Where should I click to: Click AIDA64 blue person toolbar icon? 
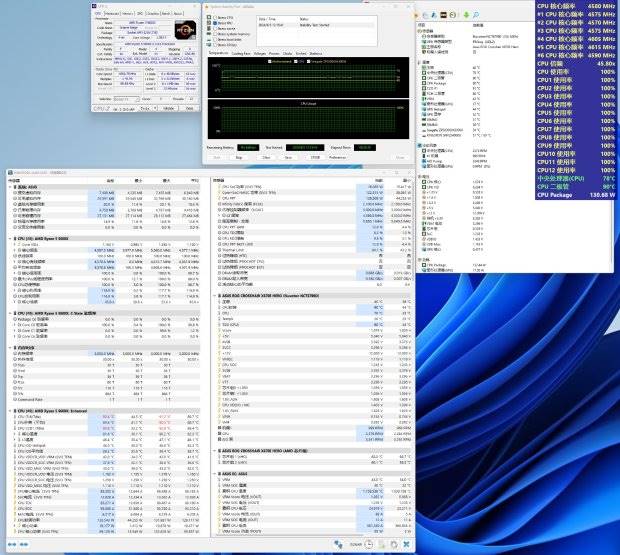(x=434, y=15)
